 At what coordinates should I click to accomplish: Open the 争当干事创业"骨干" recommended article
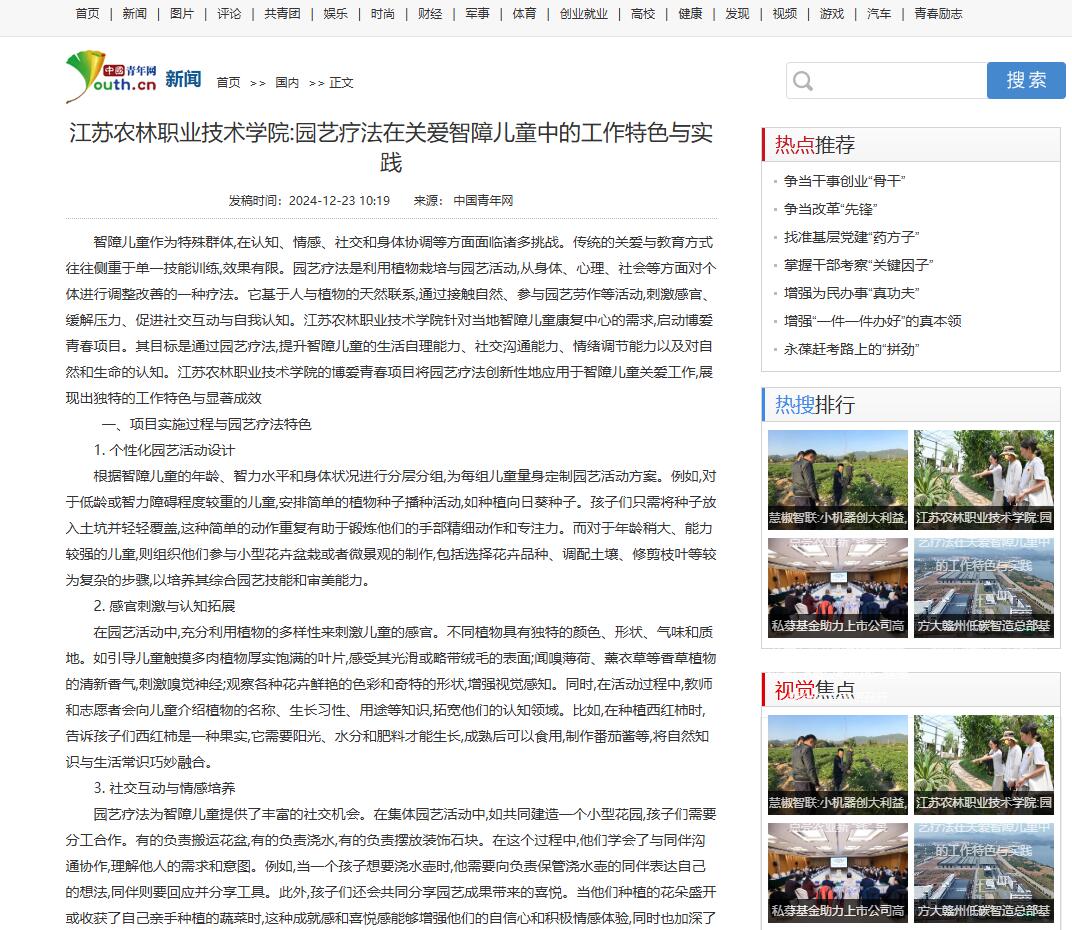[844, 181]
